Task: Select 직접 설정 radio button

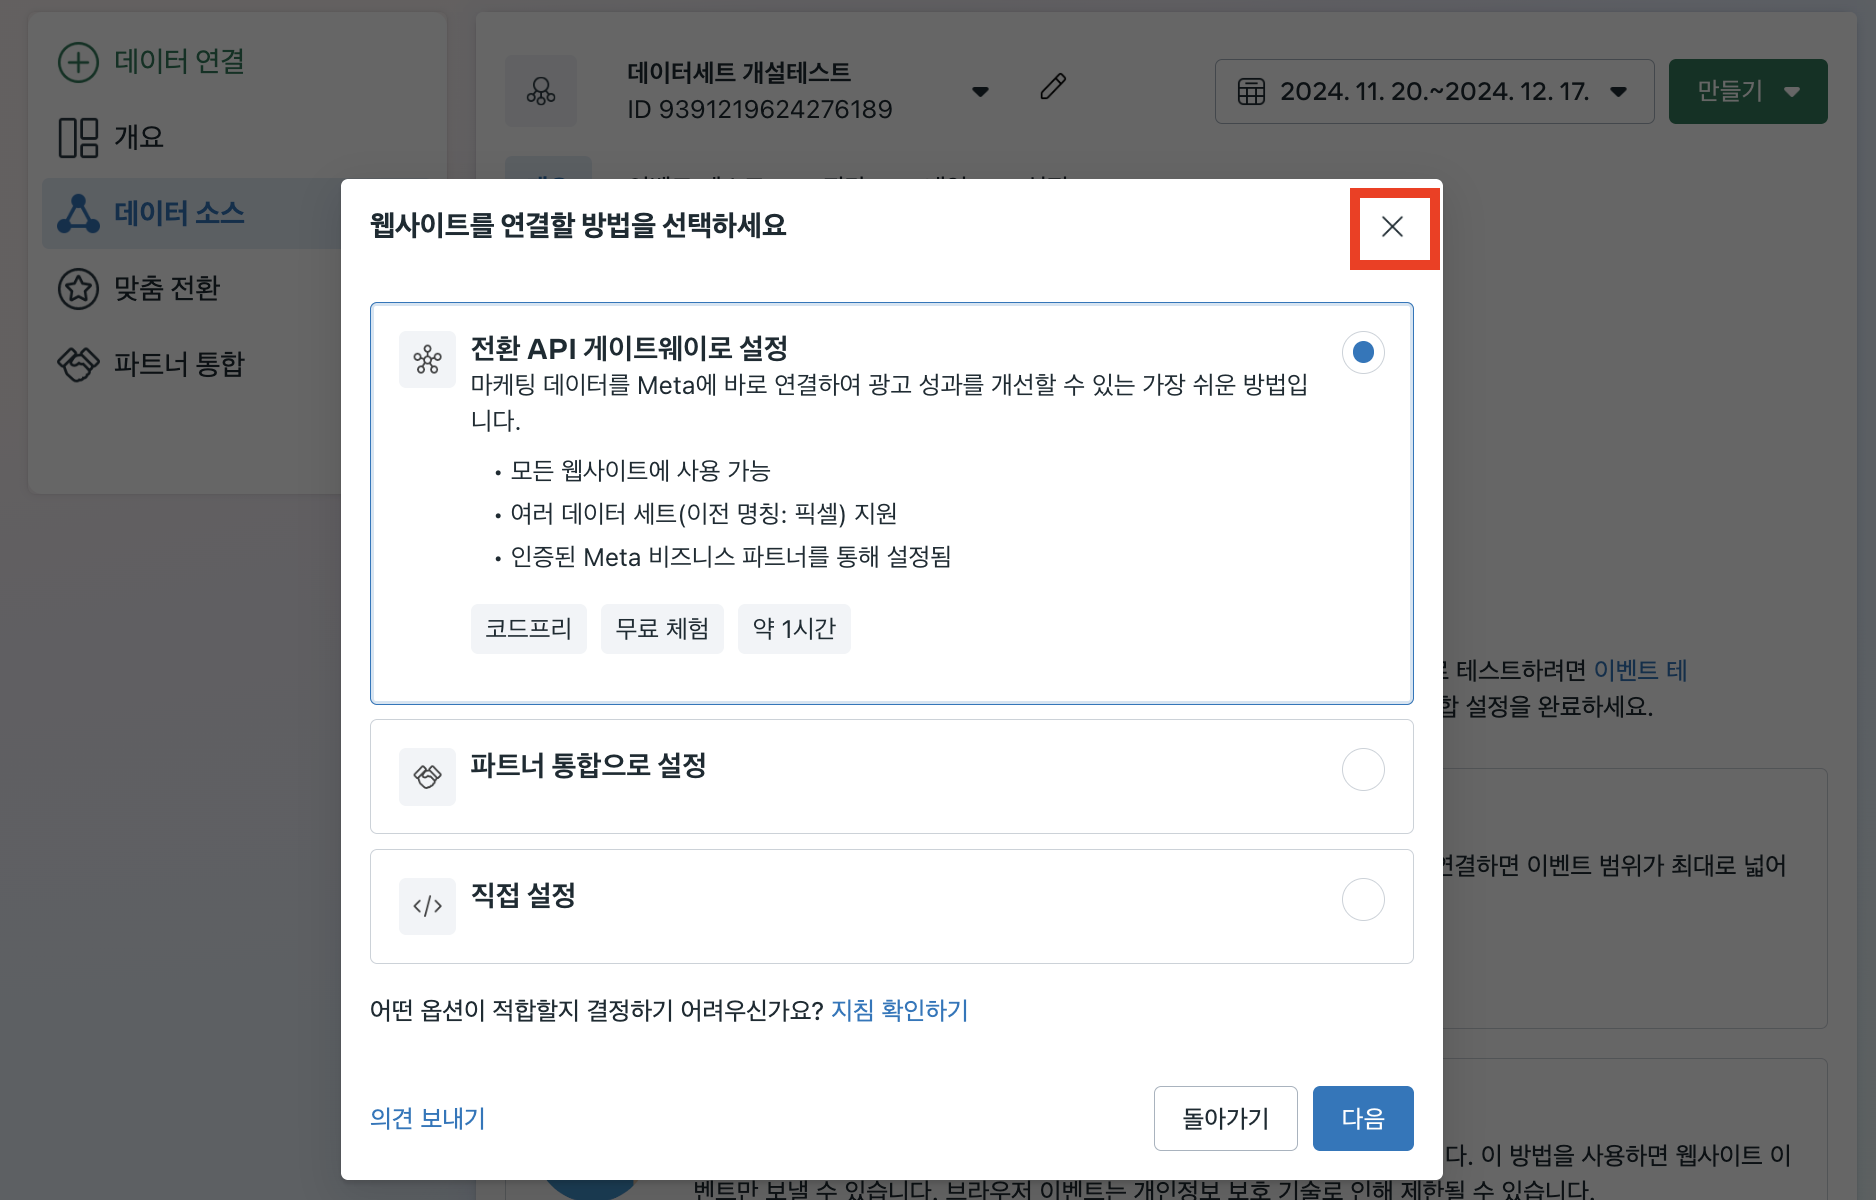Action: click(1363, 899)
